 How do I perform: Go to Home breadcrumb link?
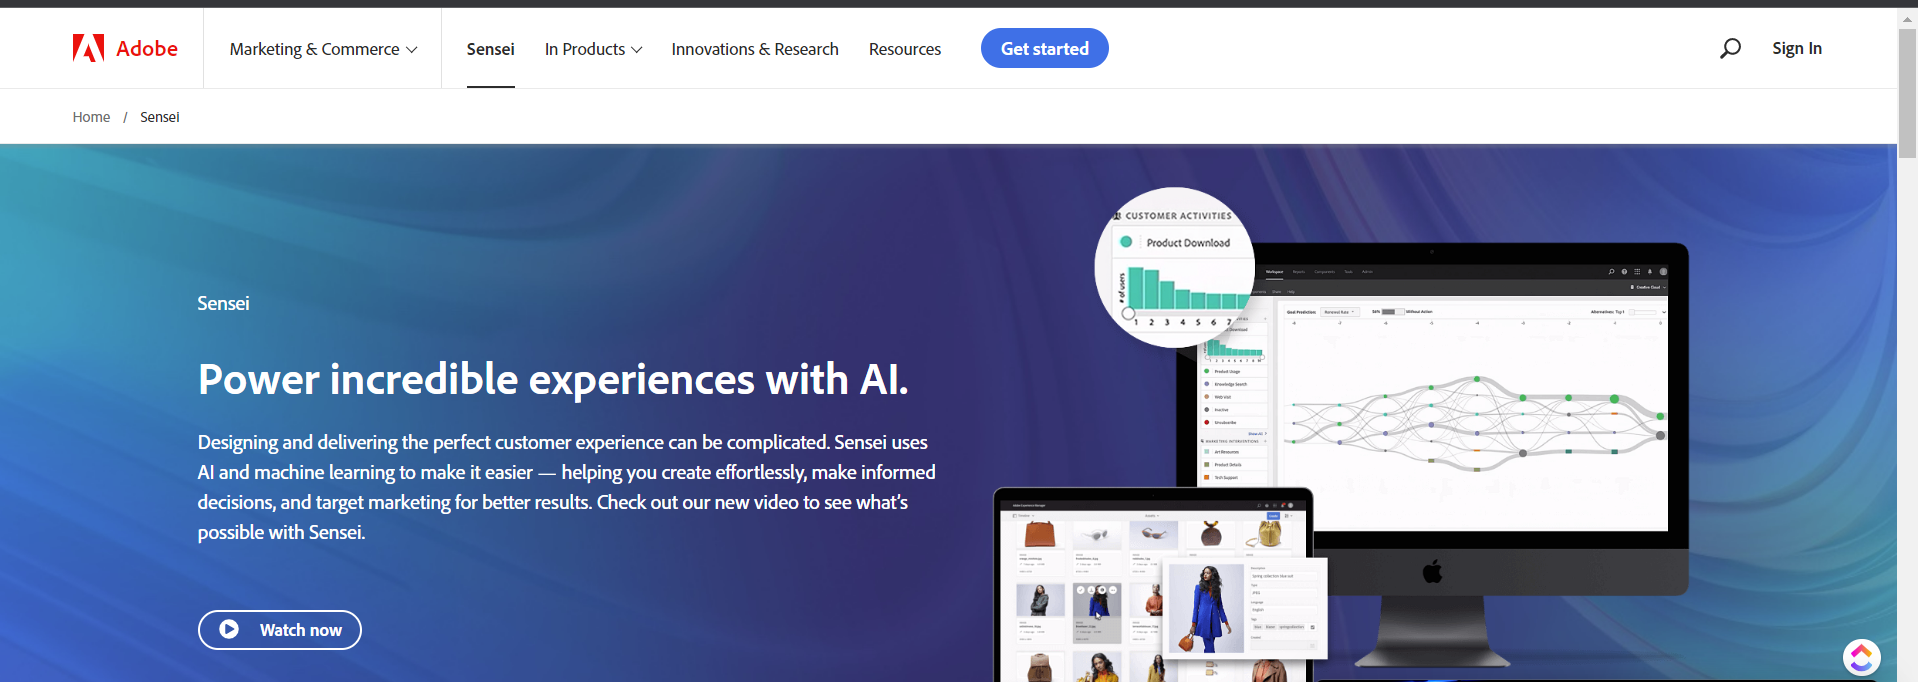91,117
